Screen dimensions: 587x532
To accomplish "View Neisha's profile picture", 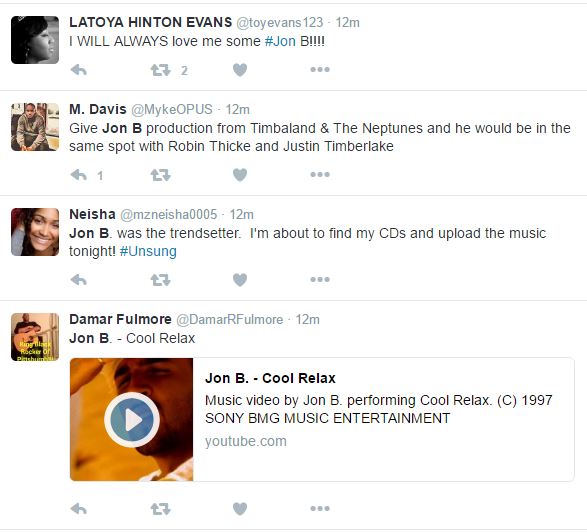I will click(x=35, y=232).
